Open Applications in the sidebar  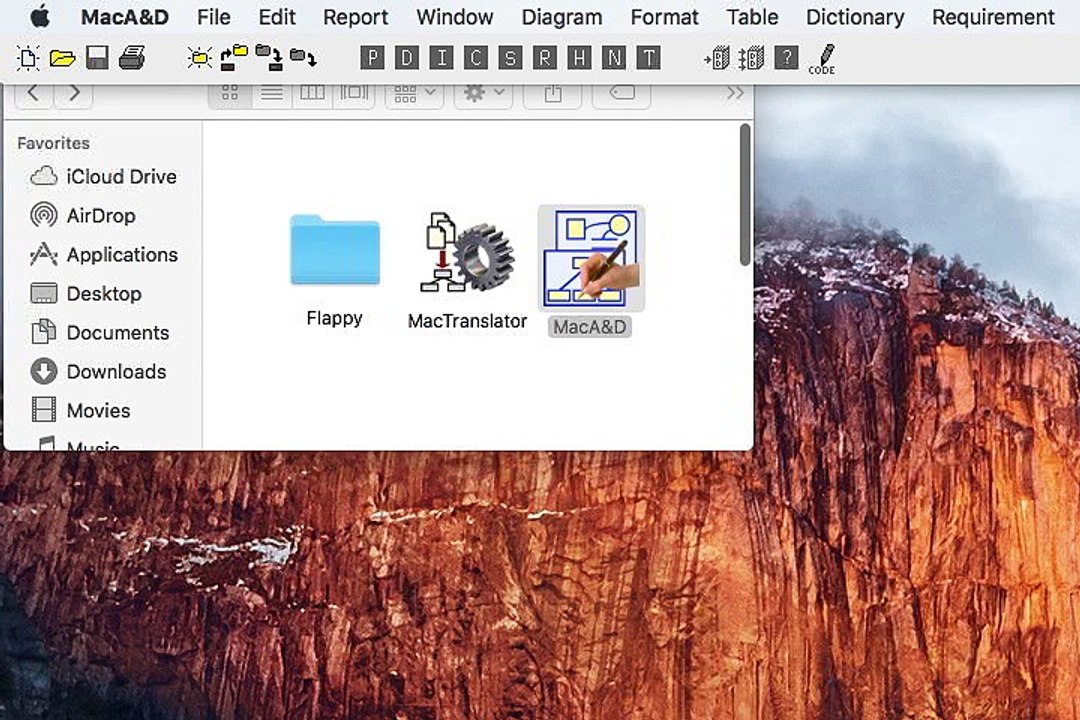tap(104, 255)
